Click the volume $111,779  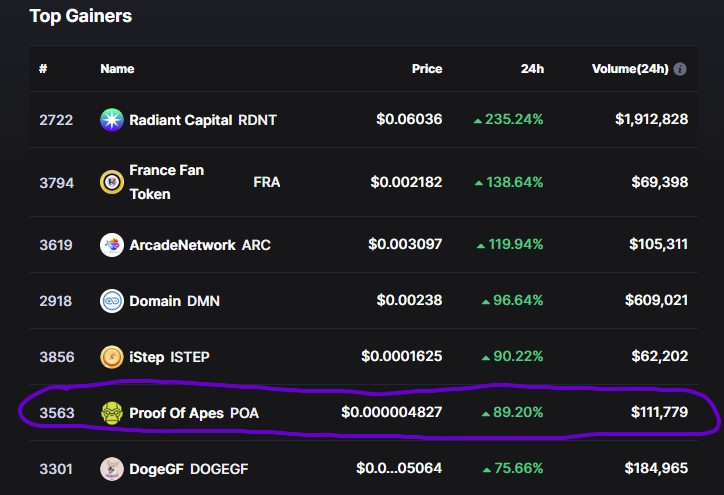point(659,412)
